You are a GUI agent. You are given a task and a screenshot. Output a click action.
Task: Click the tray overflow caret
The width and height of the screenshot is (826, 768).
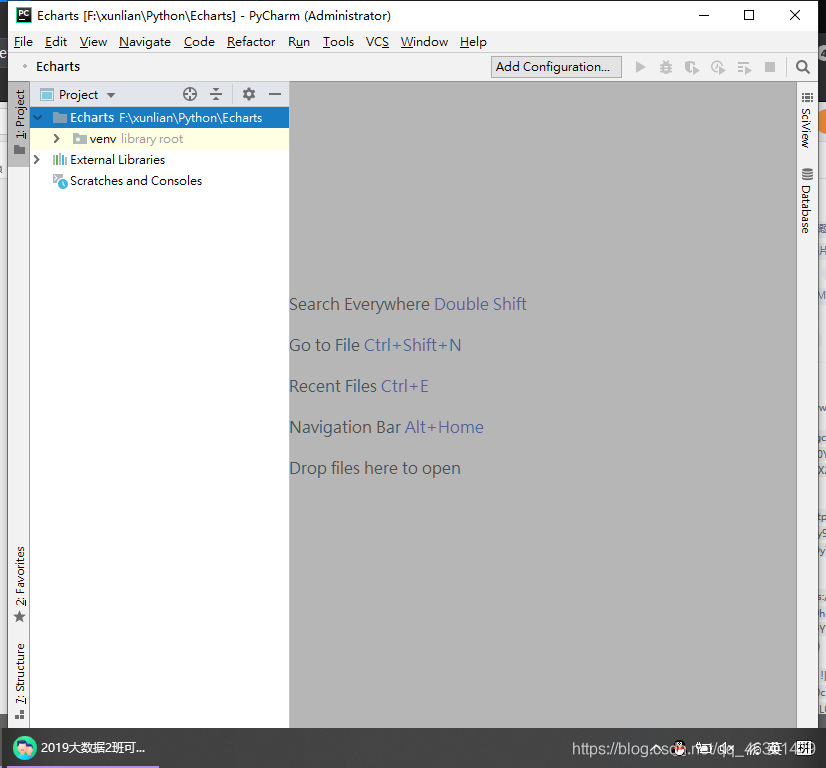[657, 748]
